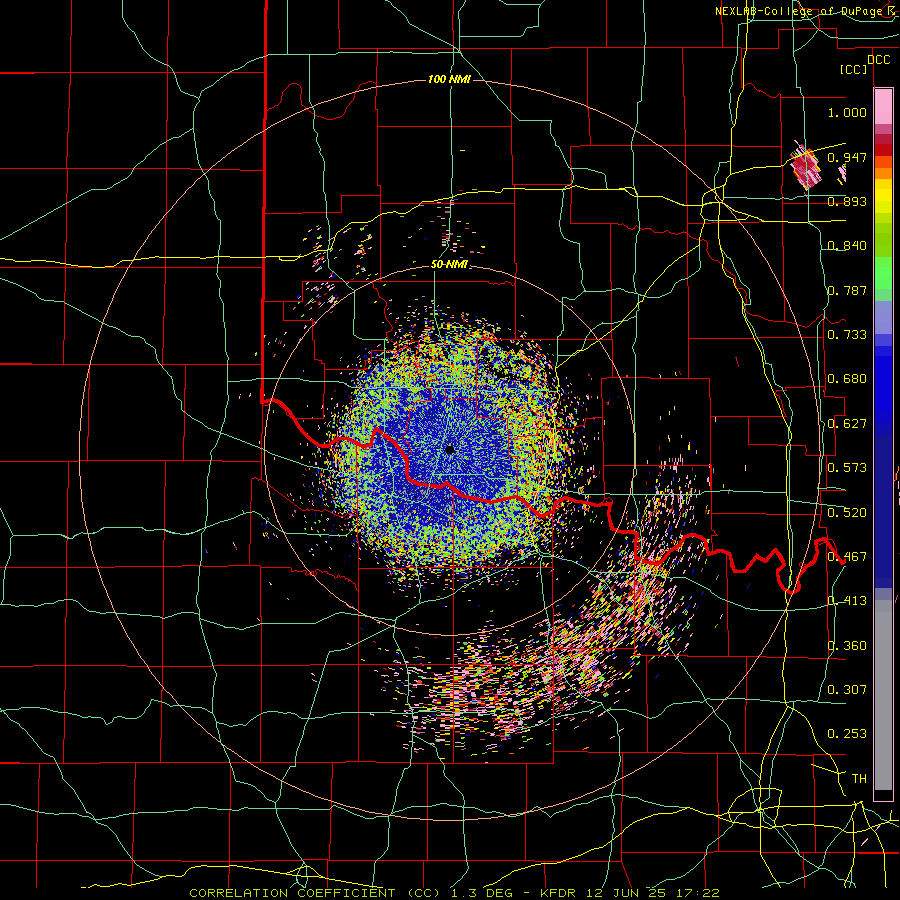Click the [CC] units label
The image size is (900, 900).
point(854,69)
